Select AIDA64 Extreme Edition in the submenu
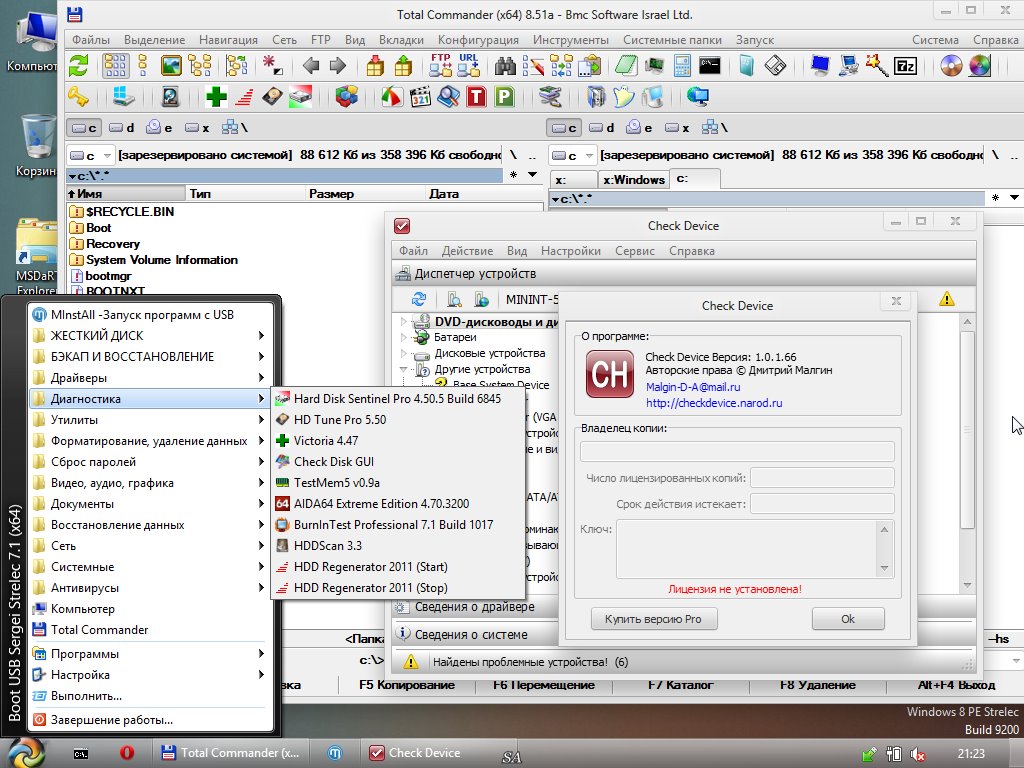 coord(398,504)
